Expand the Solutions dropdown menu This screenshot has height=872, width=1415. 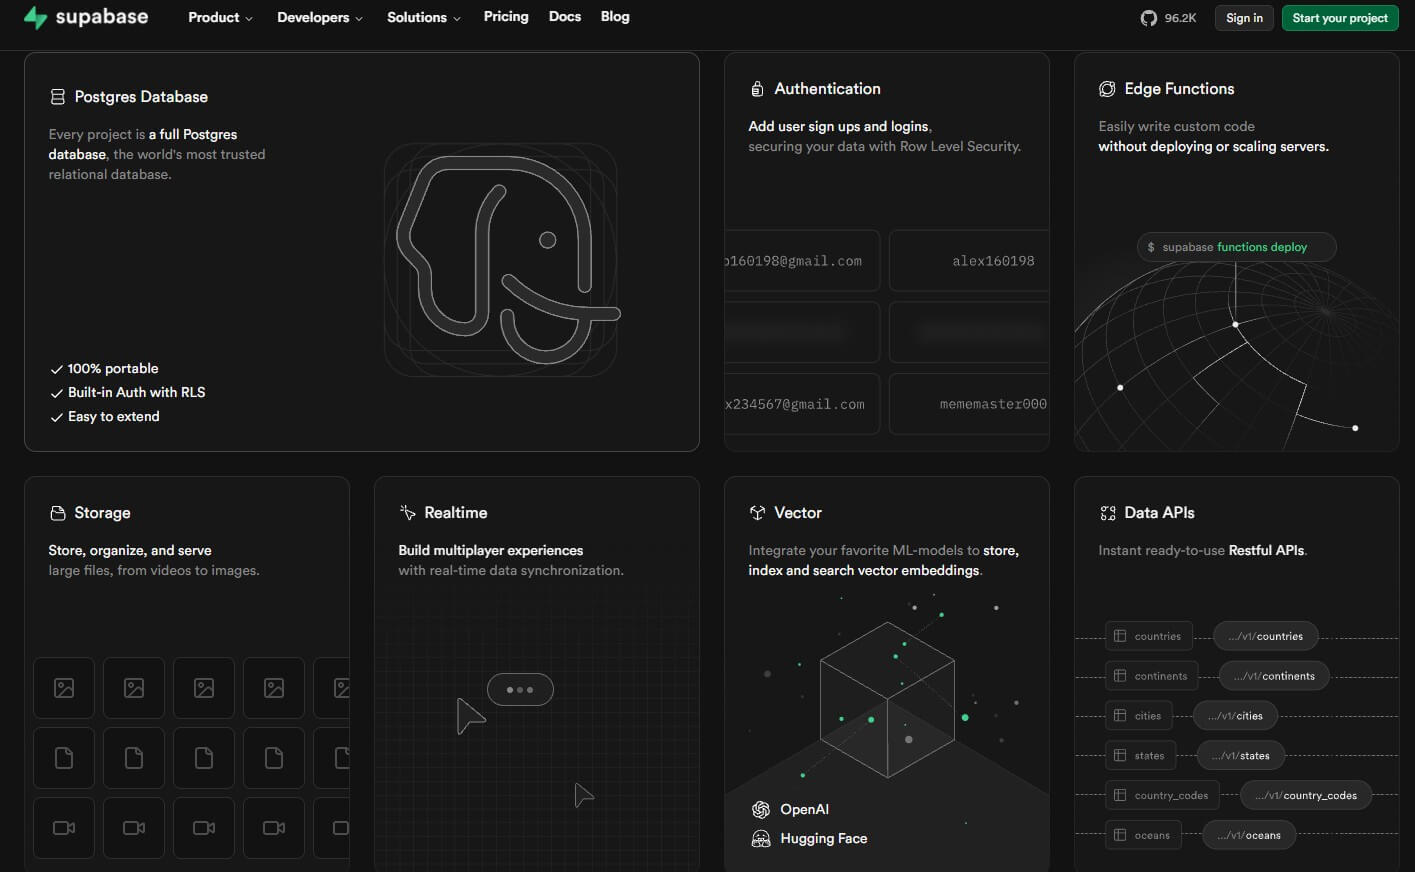tap(423, 18)
